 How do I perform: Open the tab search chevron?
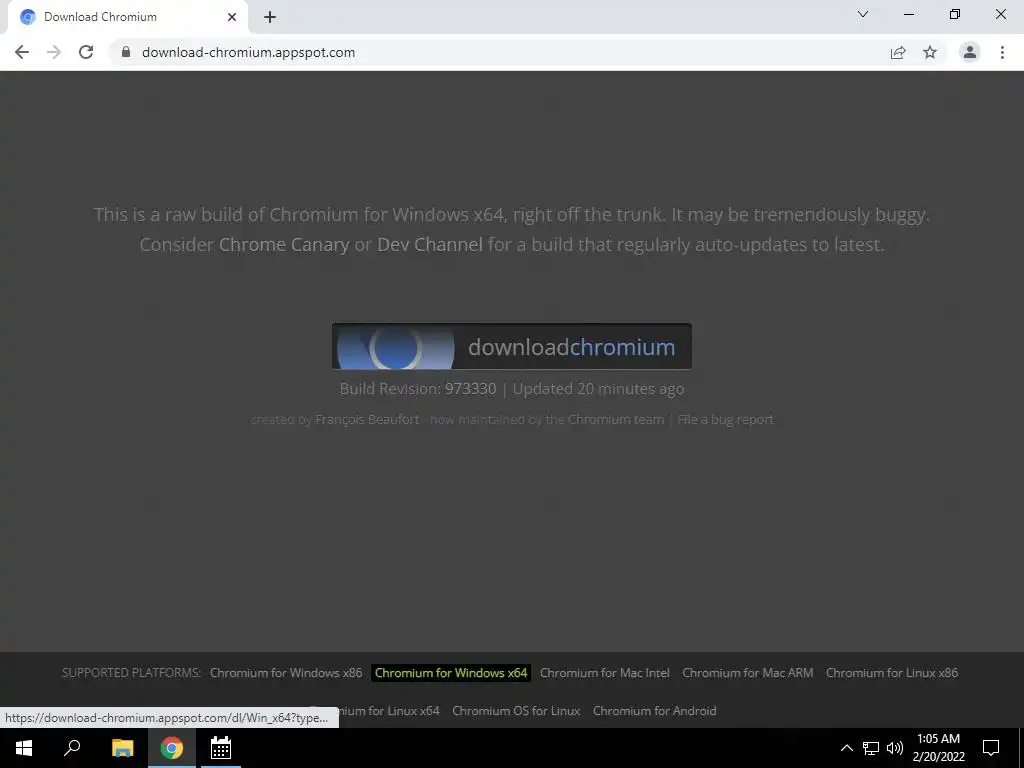863,14
